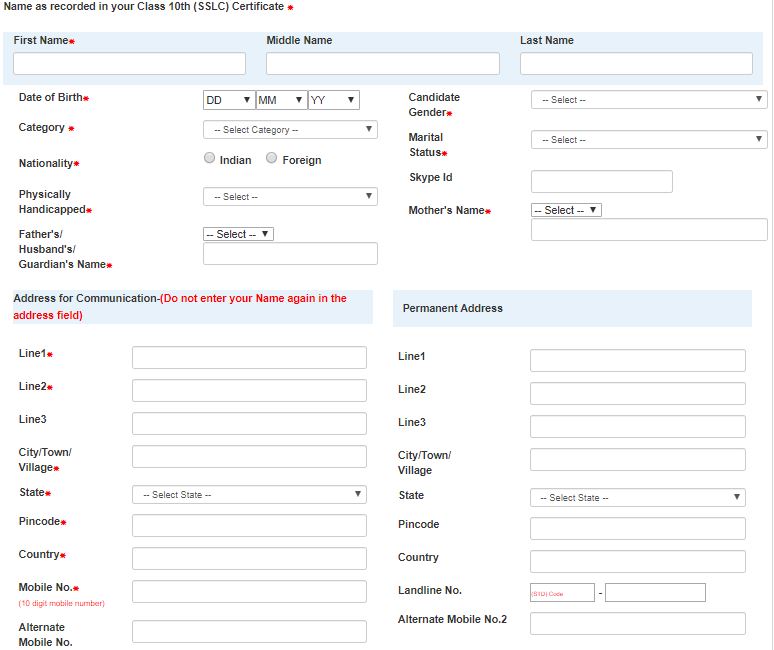774x650 pixels.
Task: Expand the Select Category dropdown
Action: pyautogui.click(x=290, y=130)
